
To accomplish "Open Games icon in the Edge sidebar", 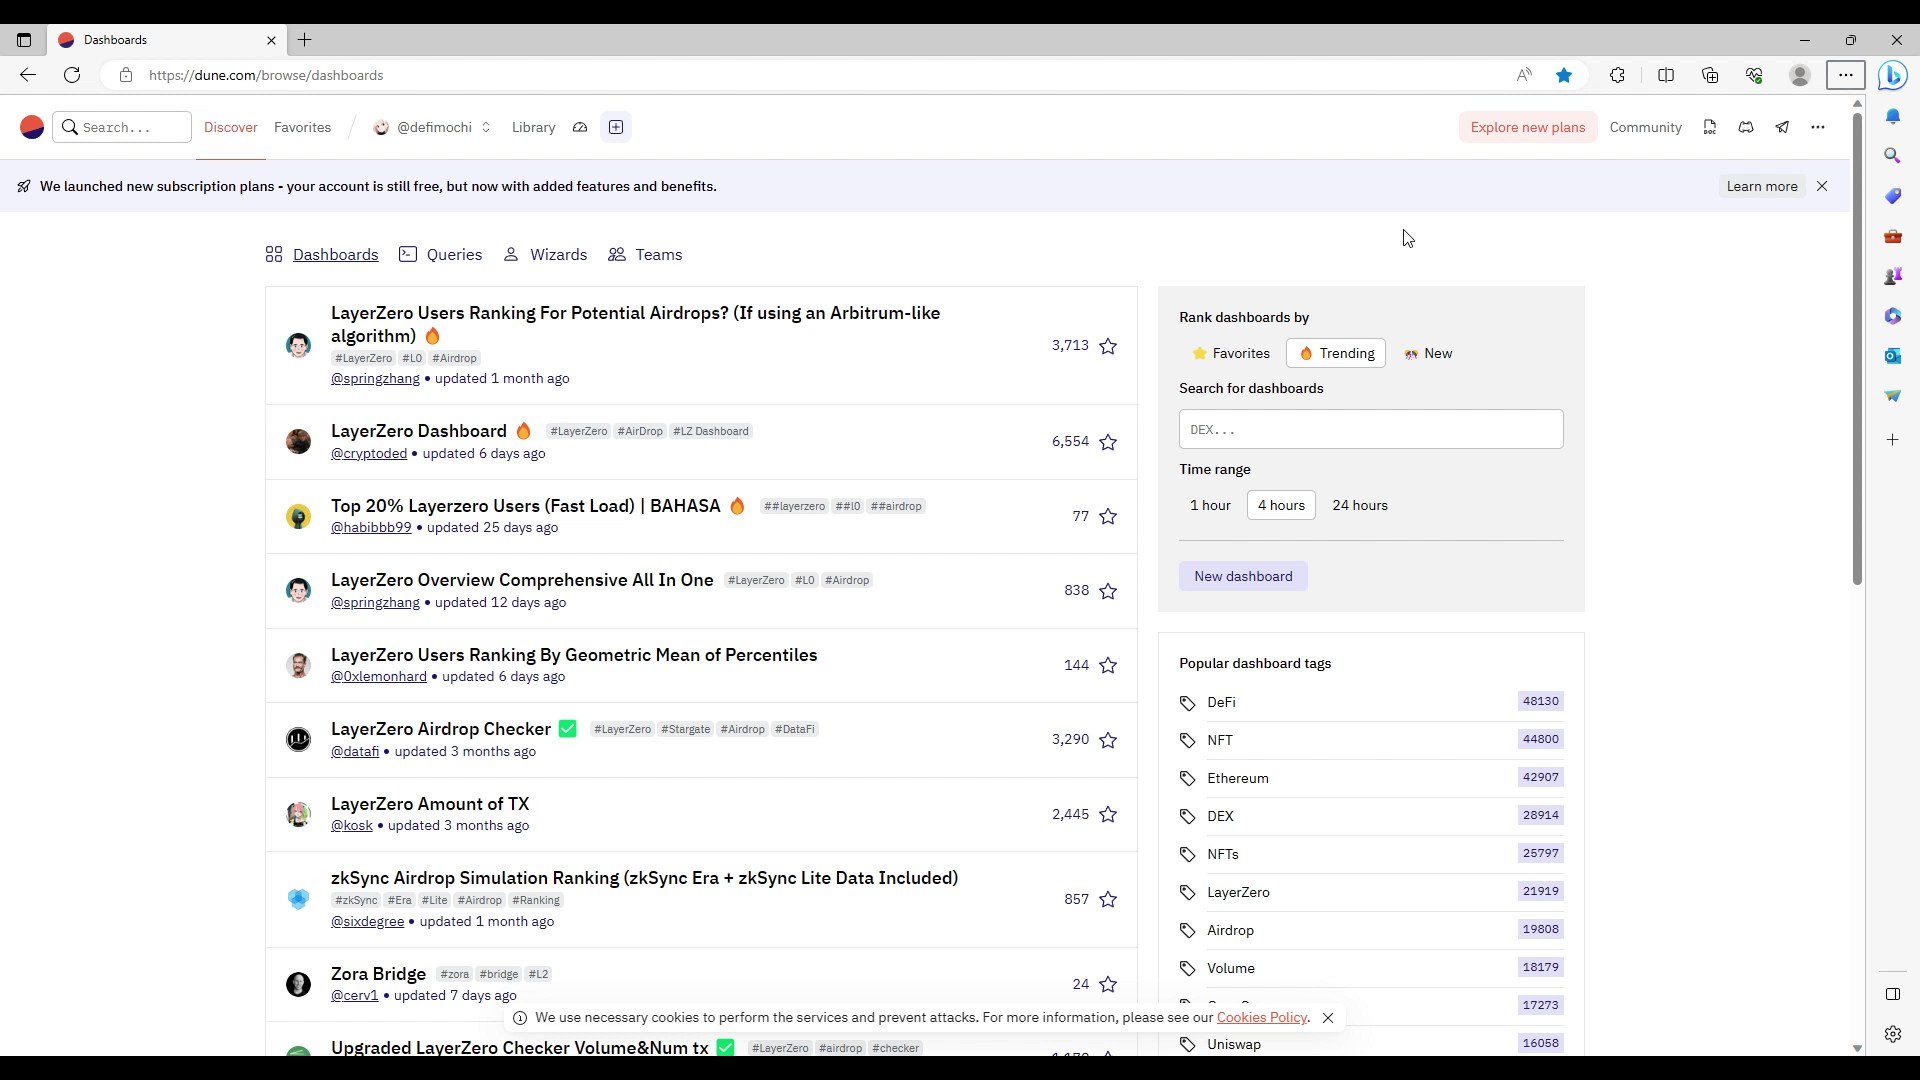I will 1893,276.
